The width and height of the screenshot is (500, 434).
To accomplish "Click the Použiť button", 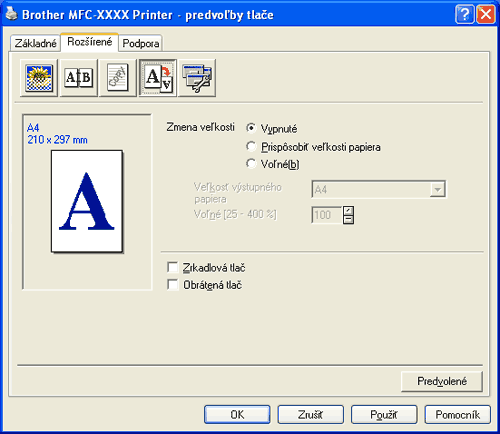I will (x=384, y=414).
